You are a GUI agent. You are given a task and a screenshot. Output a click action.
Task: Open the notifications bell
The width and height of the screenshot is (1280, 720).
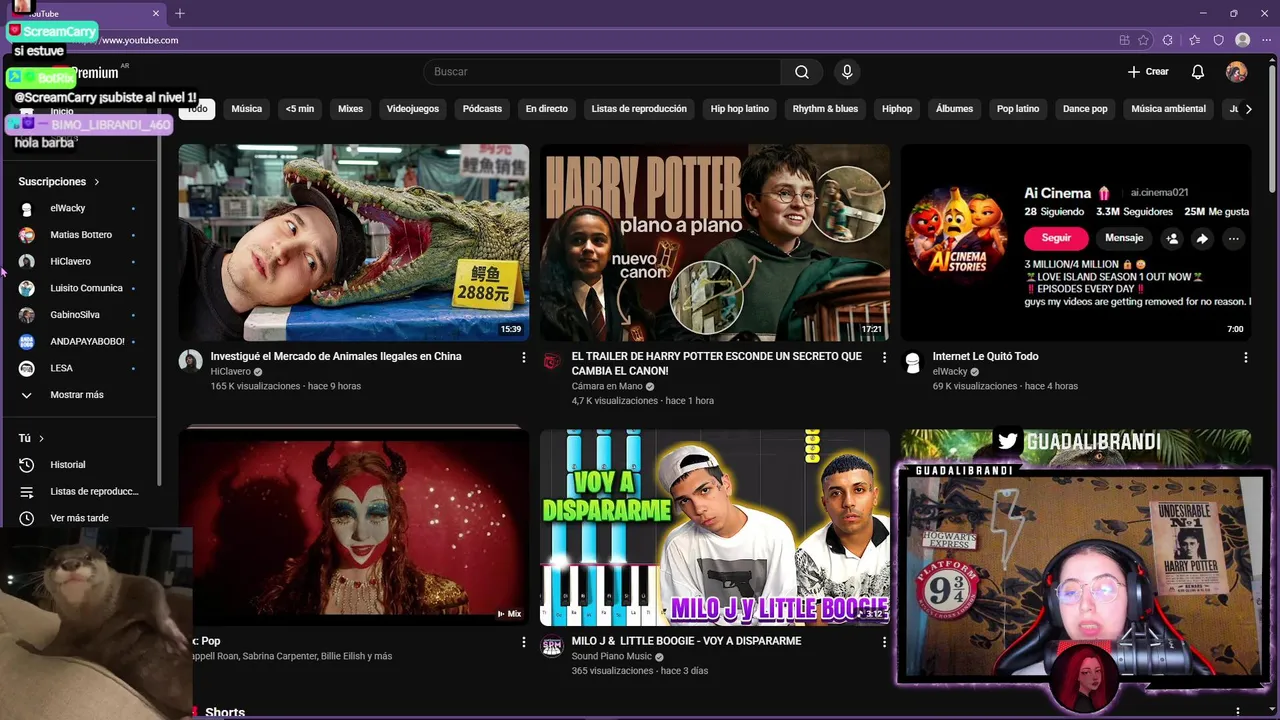(1197, 72)
